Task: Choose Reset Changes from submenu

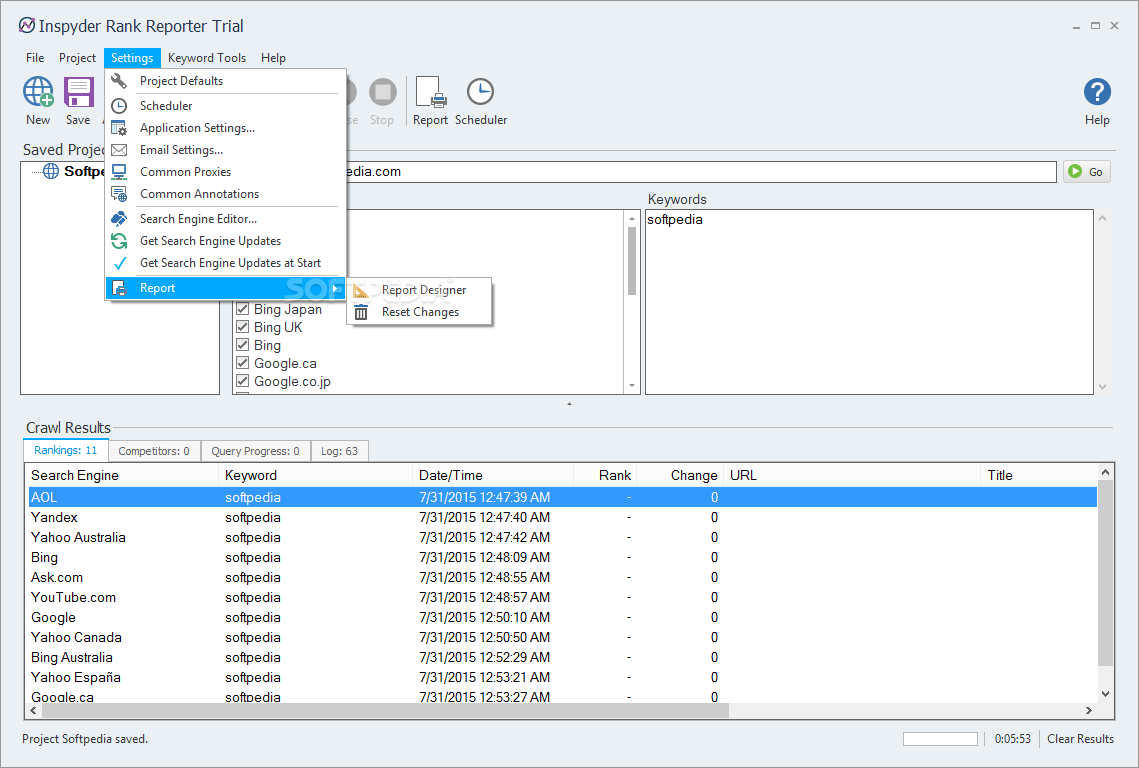Action: pyautogui.click(x=419, y=312)
